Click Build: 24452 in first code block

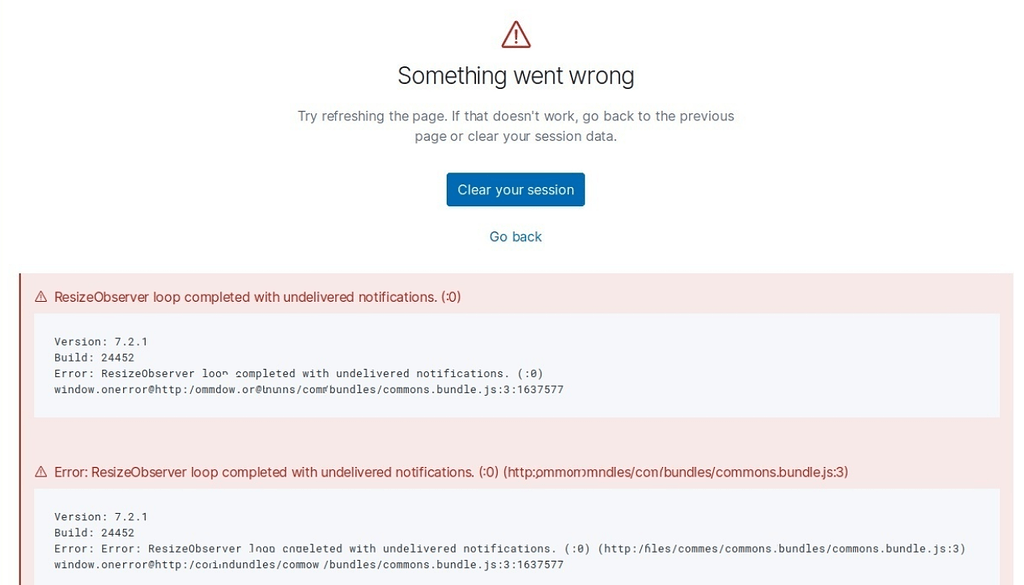click(x=94, y=358)
